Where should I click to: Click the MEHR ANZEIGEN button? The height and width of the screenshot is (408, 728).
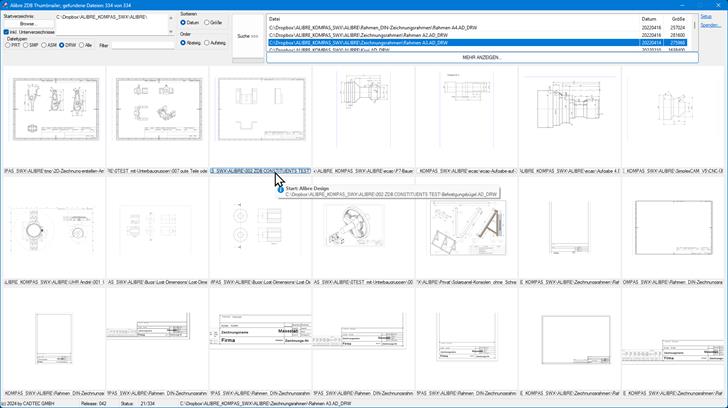point(482,58)
